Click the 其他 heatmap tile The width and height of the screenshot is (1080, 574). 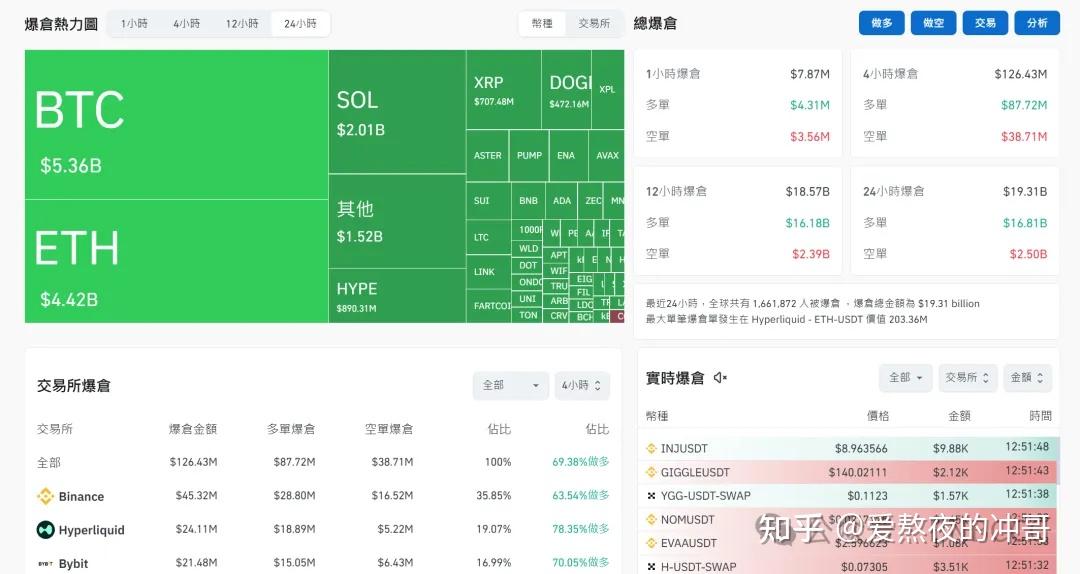pyautogui.click(x=397, y=221)
